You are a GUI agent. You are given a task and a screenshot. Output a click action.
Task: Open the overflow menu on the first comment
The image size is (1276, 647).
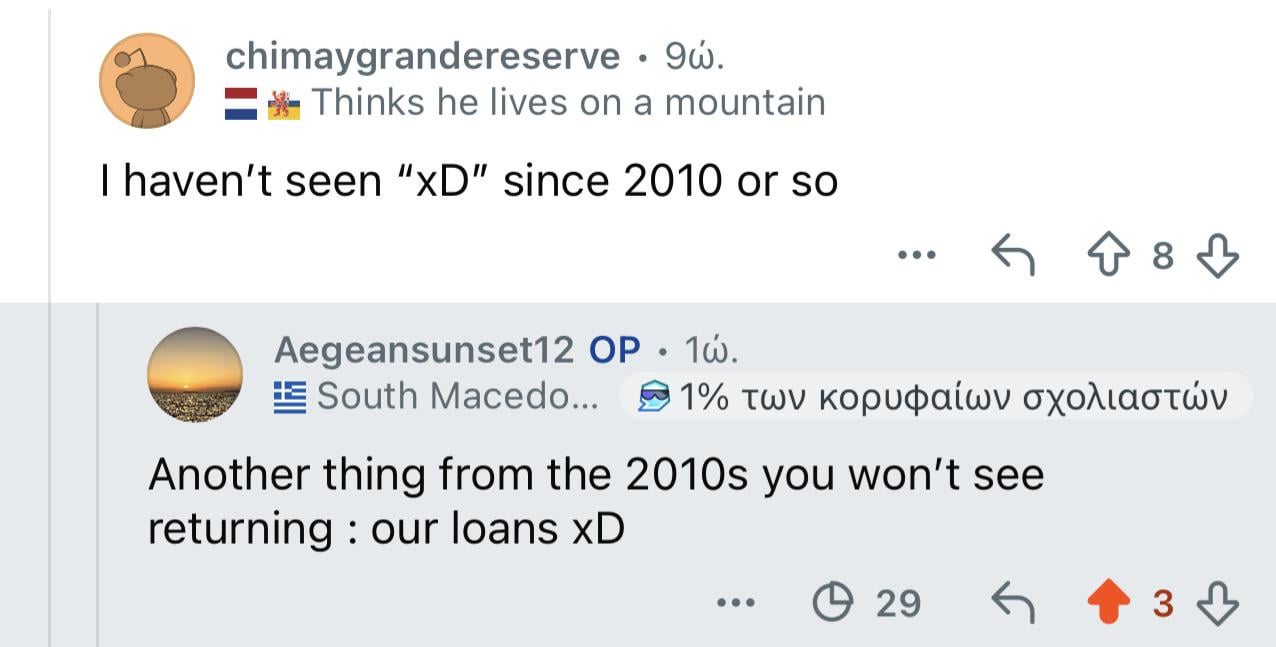point(917,254)
